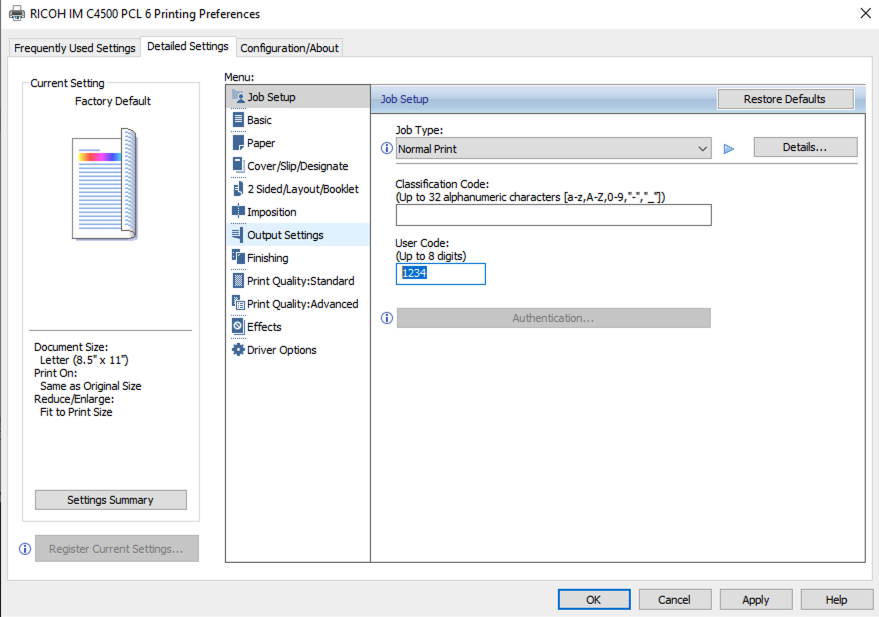Switch to Frequently Used Settings tab
The height and width of the screenshot is (617, 879).
[x=75, y=48]
